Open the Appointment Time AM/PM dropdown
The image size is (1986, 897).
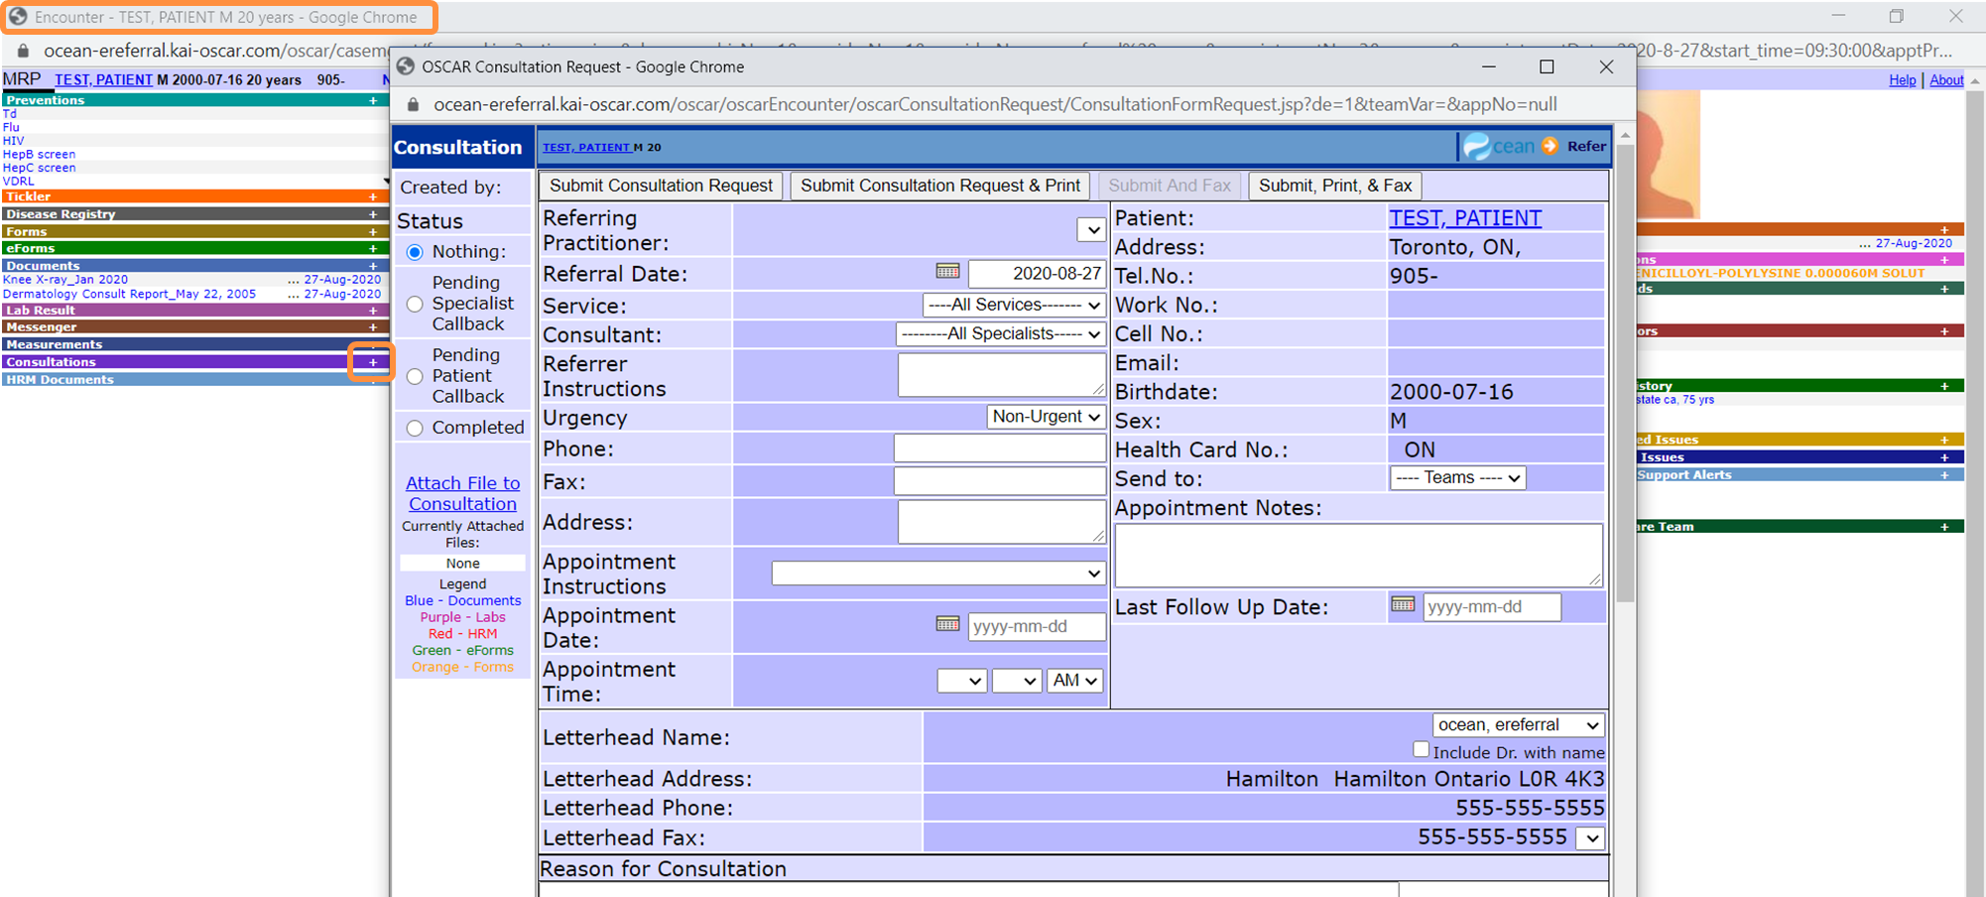[x=1075, y=681]
